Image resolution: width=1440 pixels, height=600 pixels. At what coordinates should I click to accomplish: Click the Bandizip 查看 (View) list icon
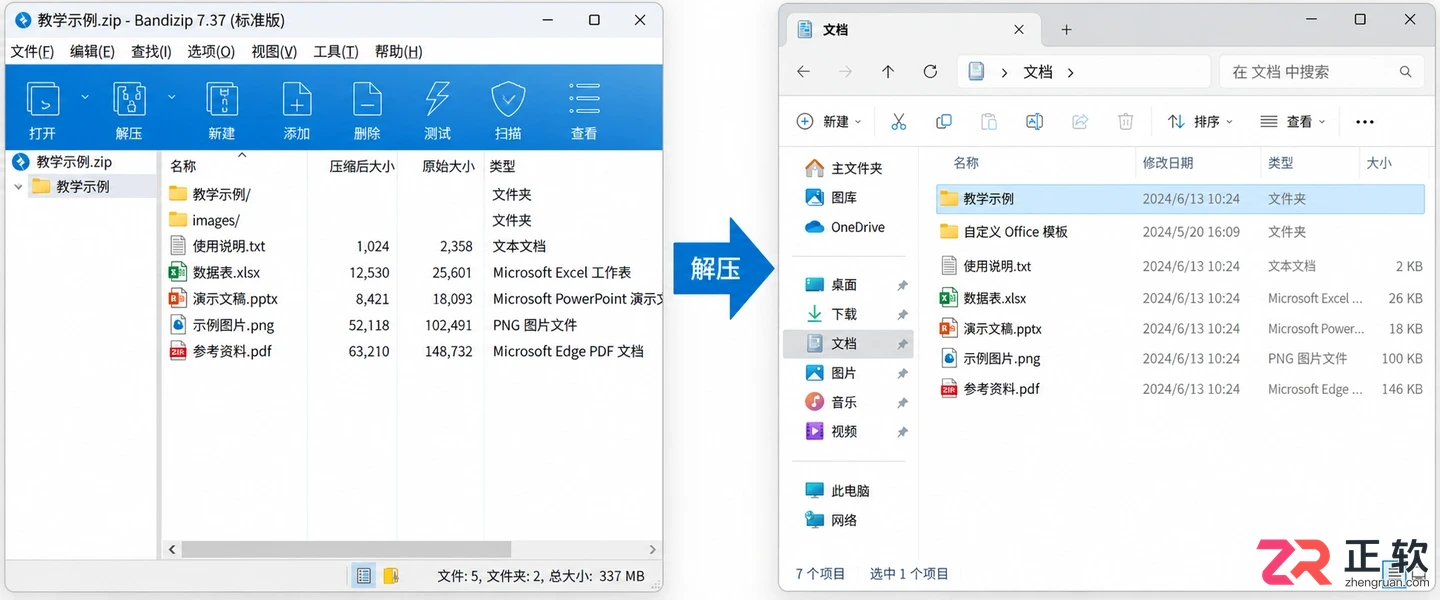point(584,100)
